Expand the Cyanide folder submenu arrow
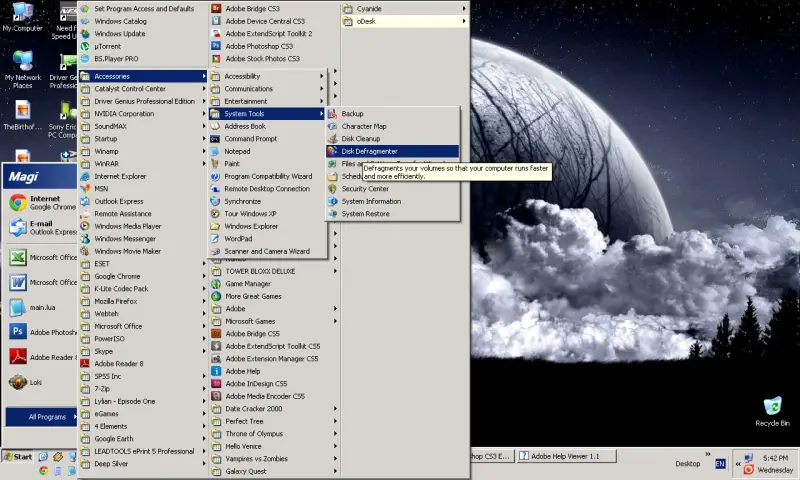 464,9
